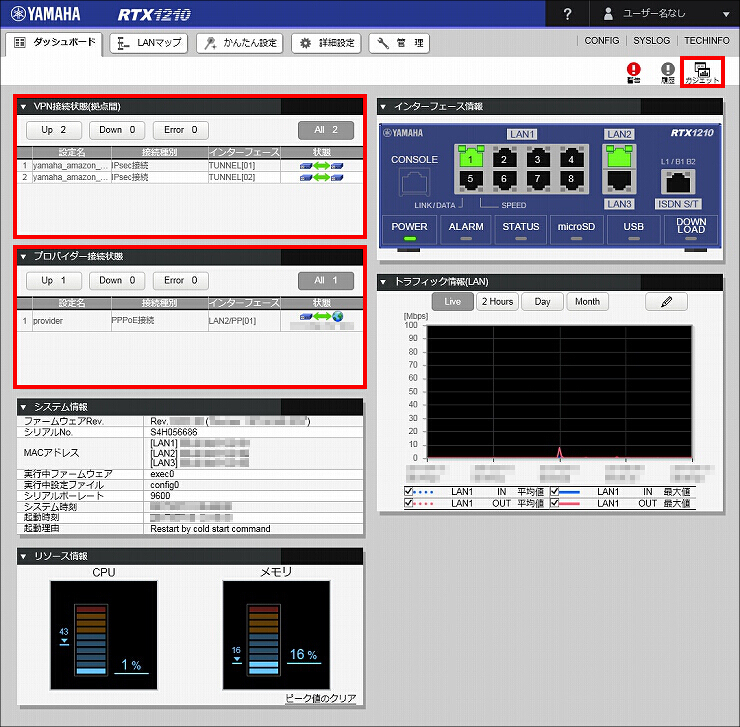
Task: Click LAN1 port 8 on router image
Action: pos(571,180)
